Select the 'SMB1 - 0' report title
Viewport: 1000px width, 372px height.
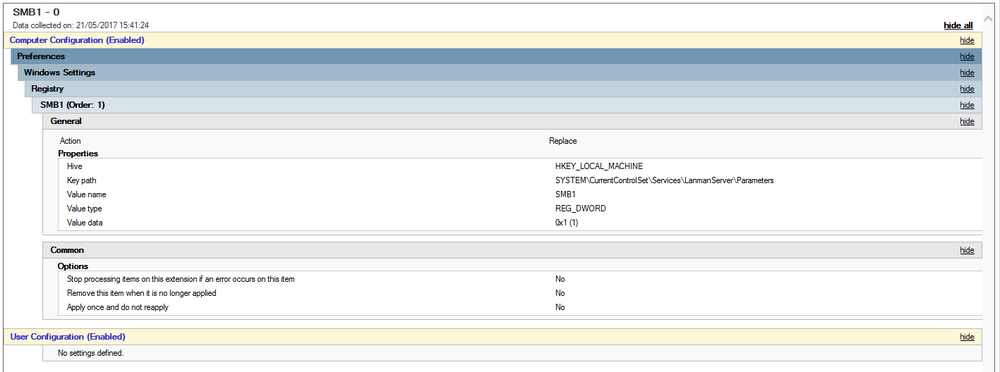(x=37, y=12)
